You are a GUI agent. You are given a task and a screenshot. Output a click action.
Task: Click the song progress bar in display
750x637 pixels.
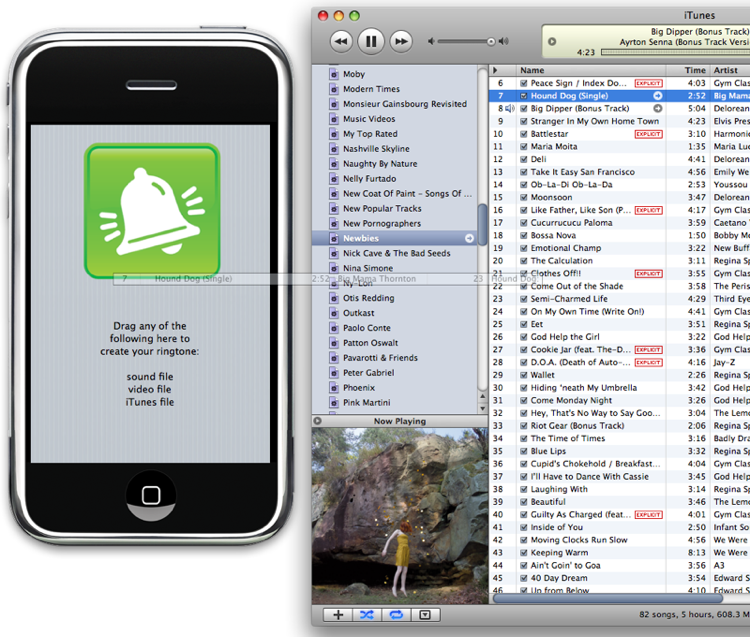[675, 52]
